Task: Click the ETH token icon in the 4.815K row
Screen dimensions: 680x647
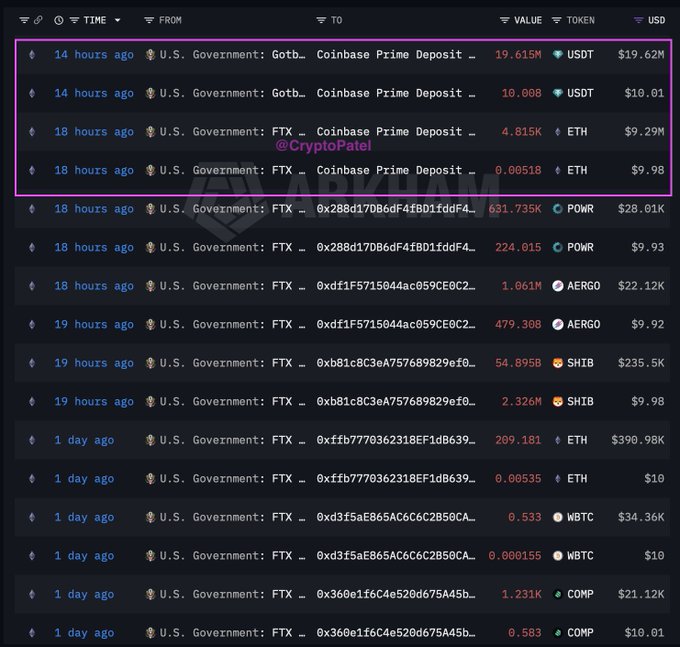Action: tap(558, 132)
